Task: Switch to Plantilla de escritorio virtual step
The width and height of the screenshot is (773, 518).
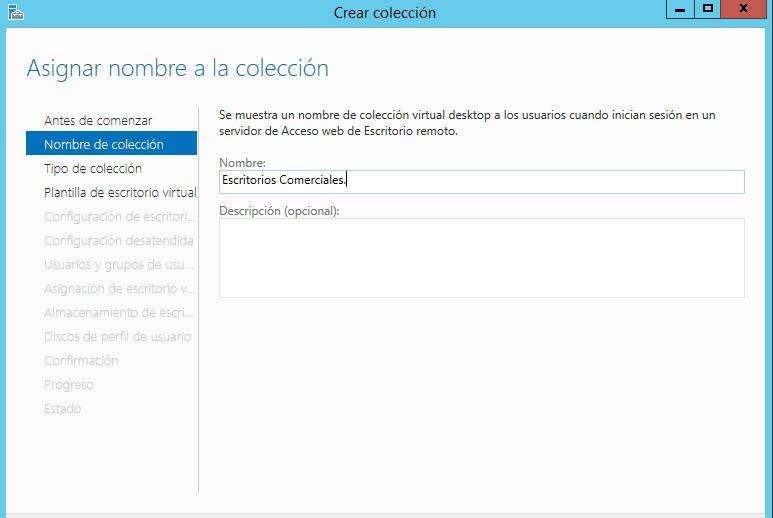Action: coord(120,193)
